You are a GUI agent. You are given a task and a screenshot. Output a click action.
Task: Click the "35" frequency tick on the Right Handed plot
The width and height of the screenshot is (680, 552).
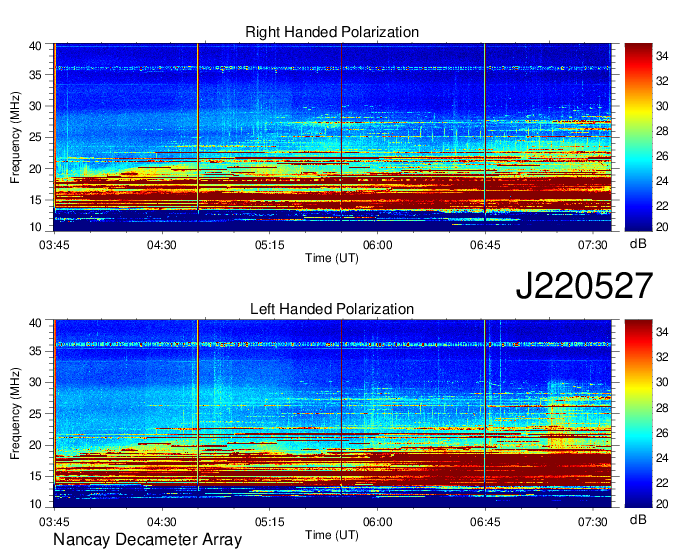tap(35, 75)
